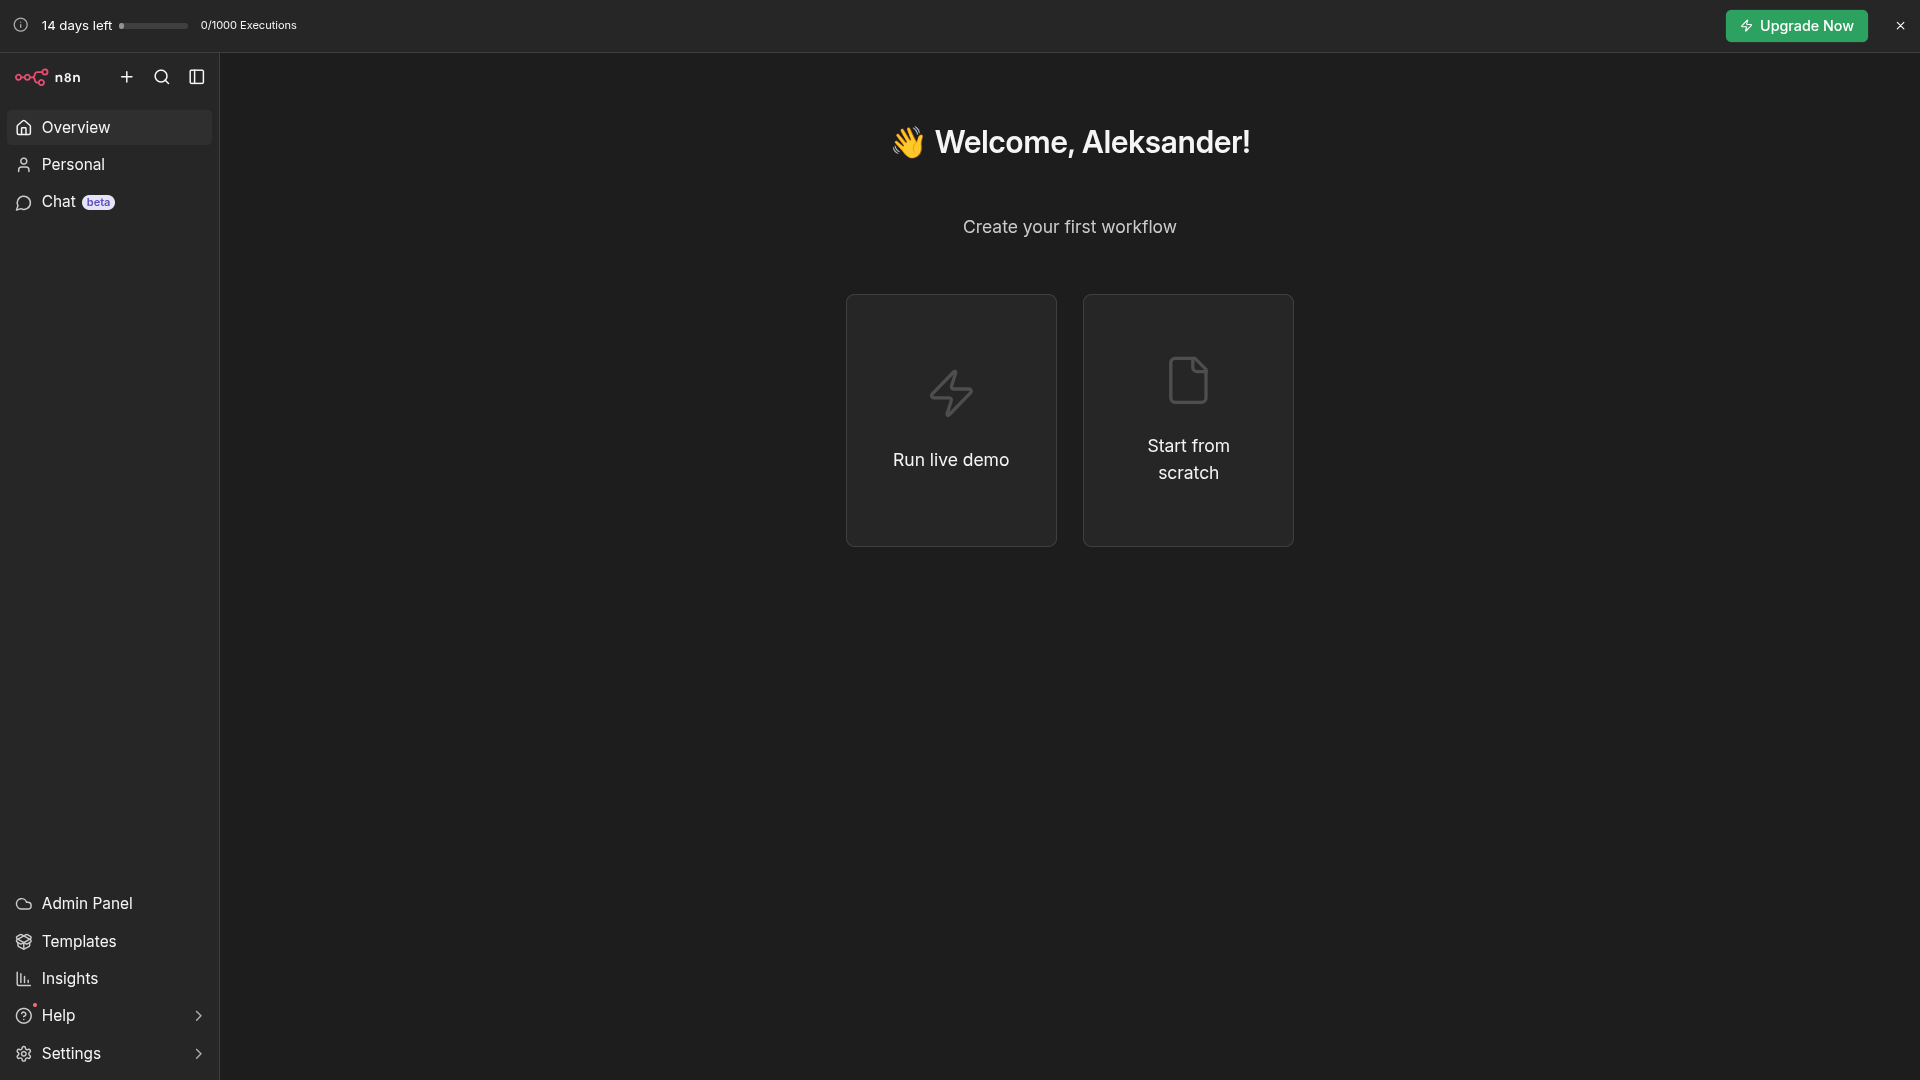This screenshot has height=1080, width=1920.
Task: Click the Help question mark icon
Action: tap(24, 1016)
